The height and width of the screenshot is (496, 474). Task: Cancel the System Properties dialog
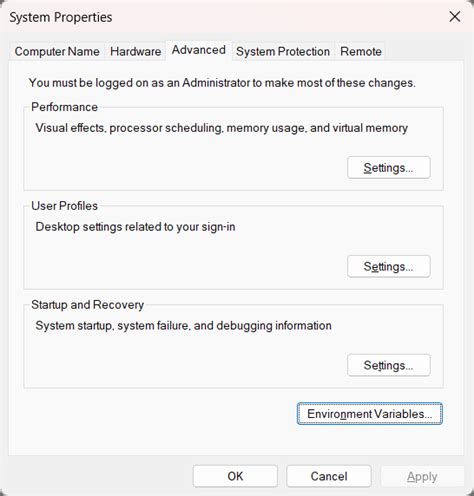pyautogui.click(x=329, y=476)
